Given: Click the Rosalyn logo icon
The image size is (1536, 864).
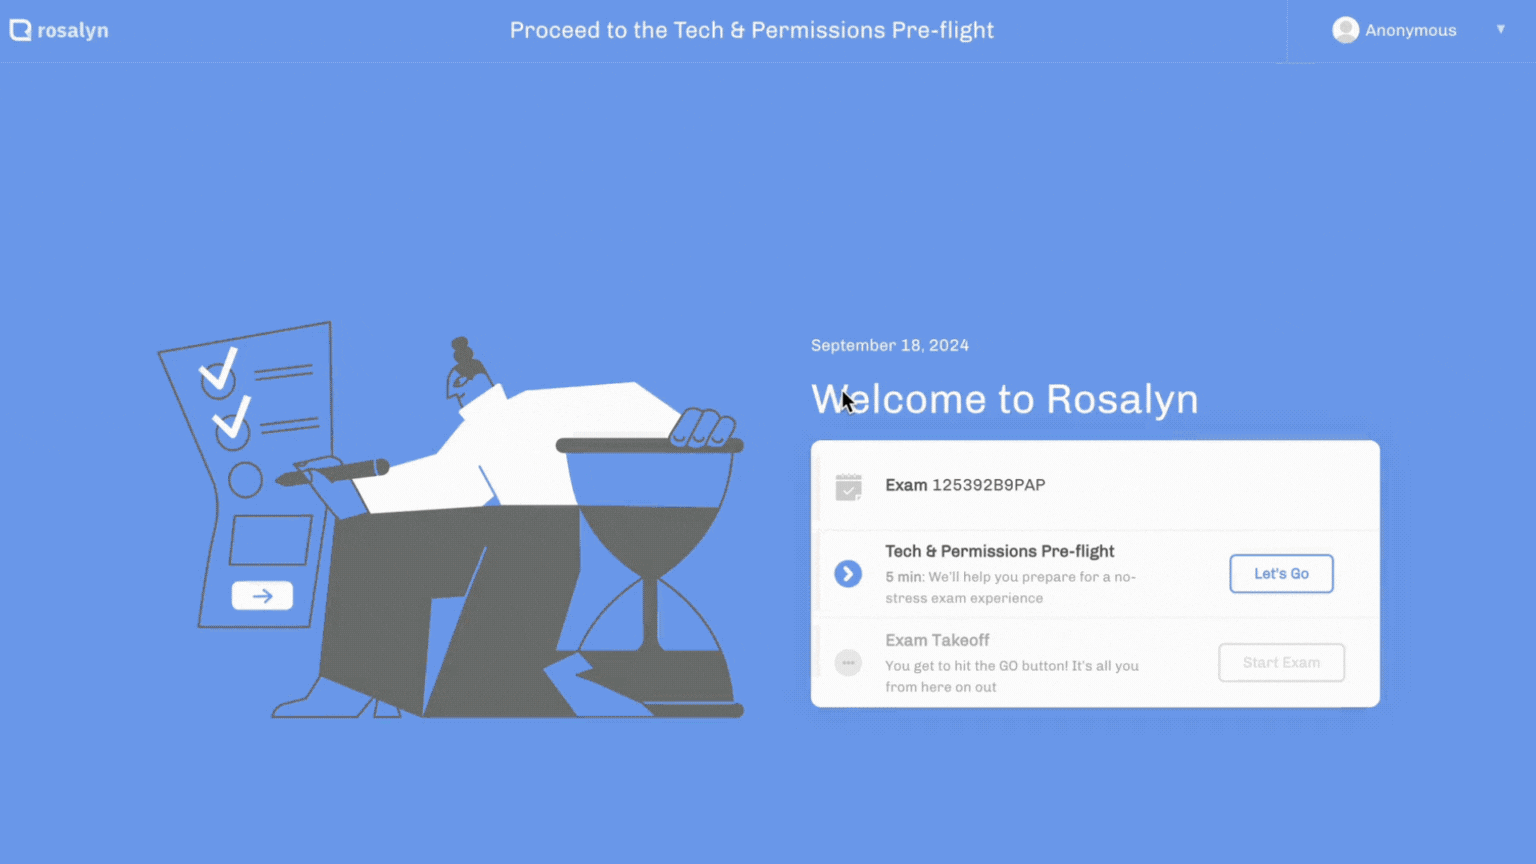Looking at the screenshot, I should (20, 30).
